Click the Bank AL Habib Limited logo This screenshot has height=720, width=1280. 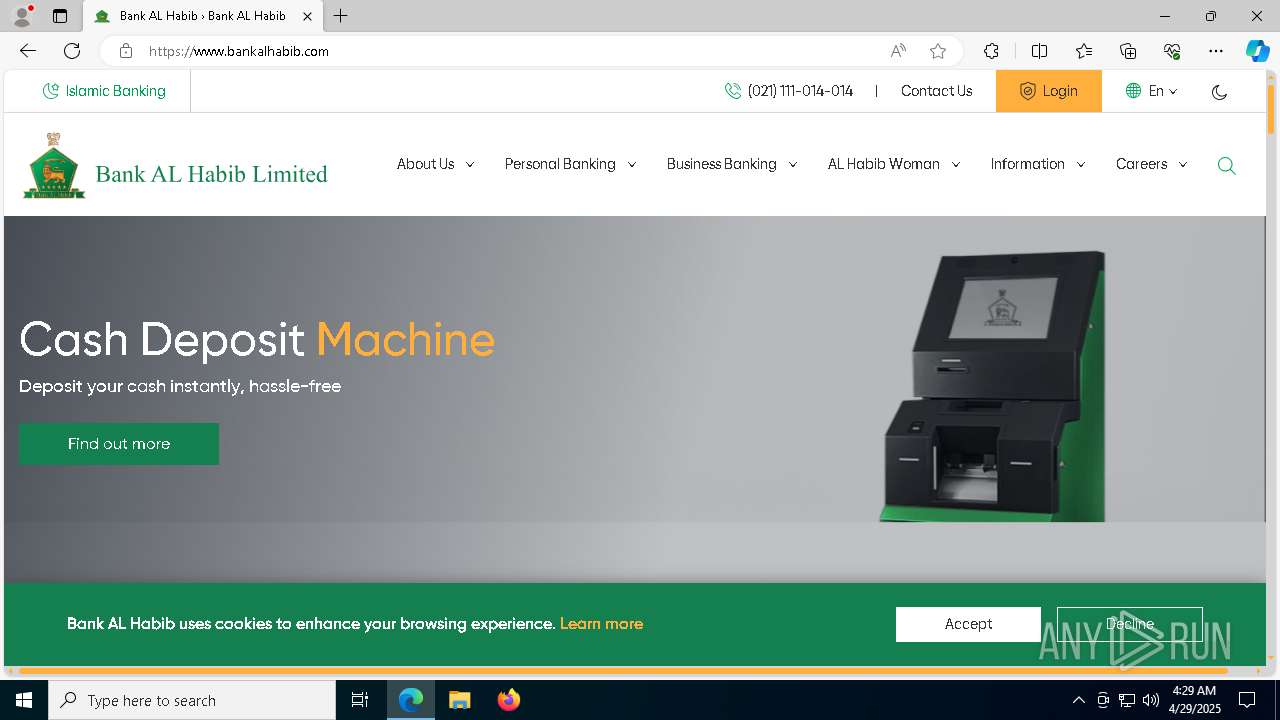[x=175, y=166]
